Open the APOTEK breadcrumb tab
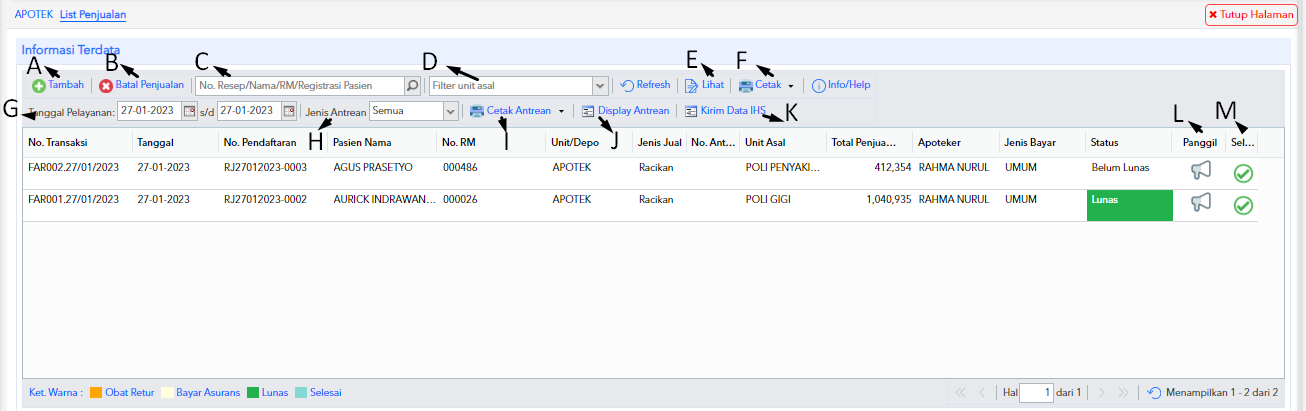Viewport: 1306px width, 411px height. point(34,15)
